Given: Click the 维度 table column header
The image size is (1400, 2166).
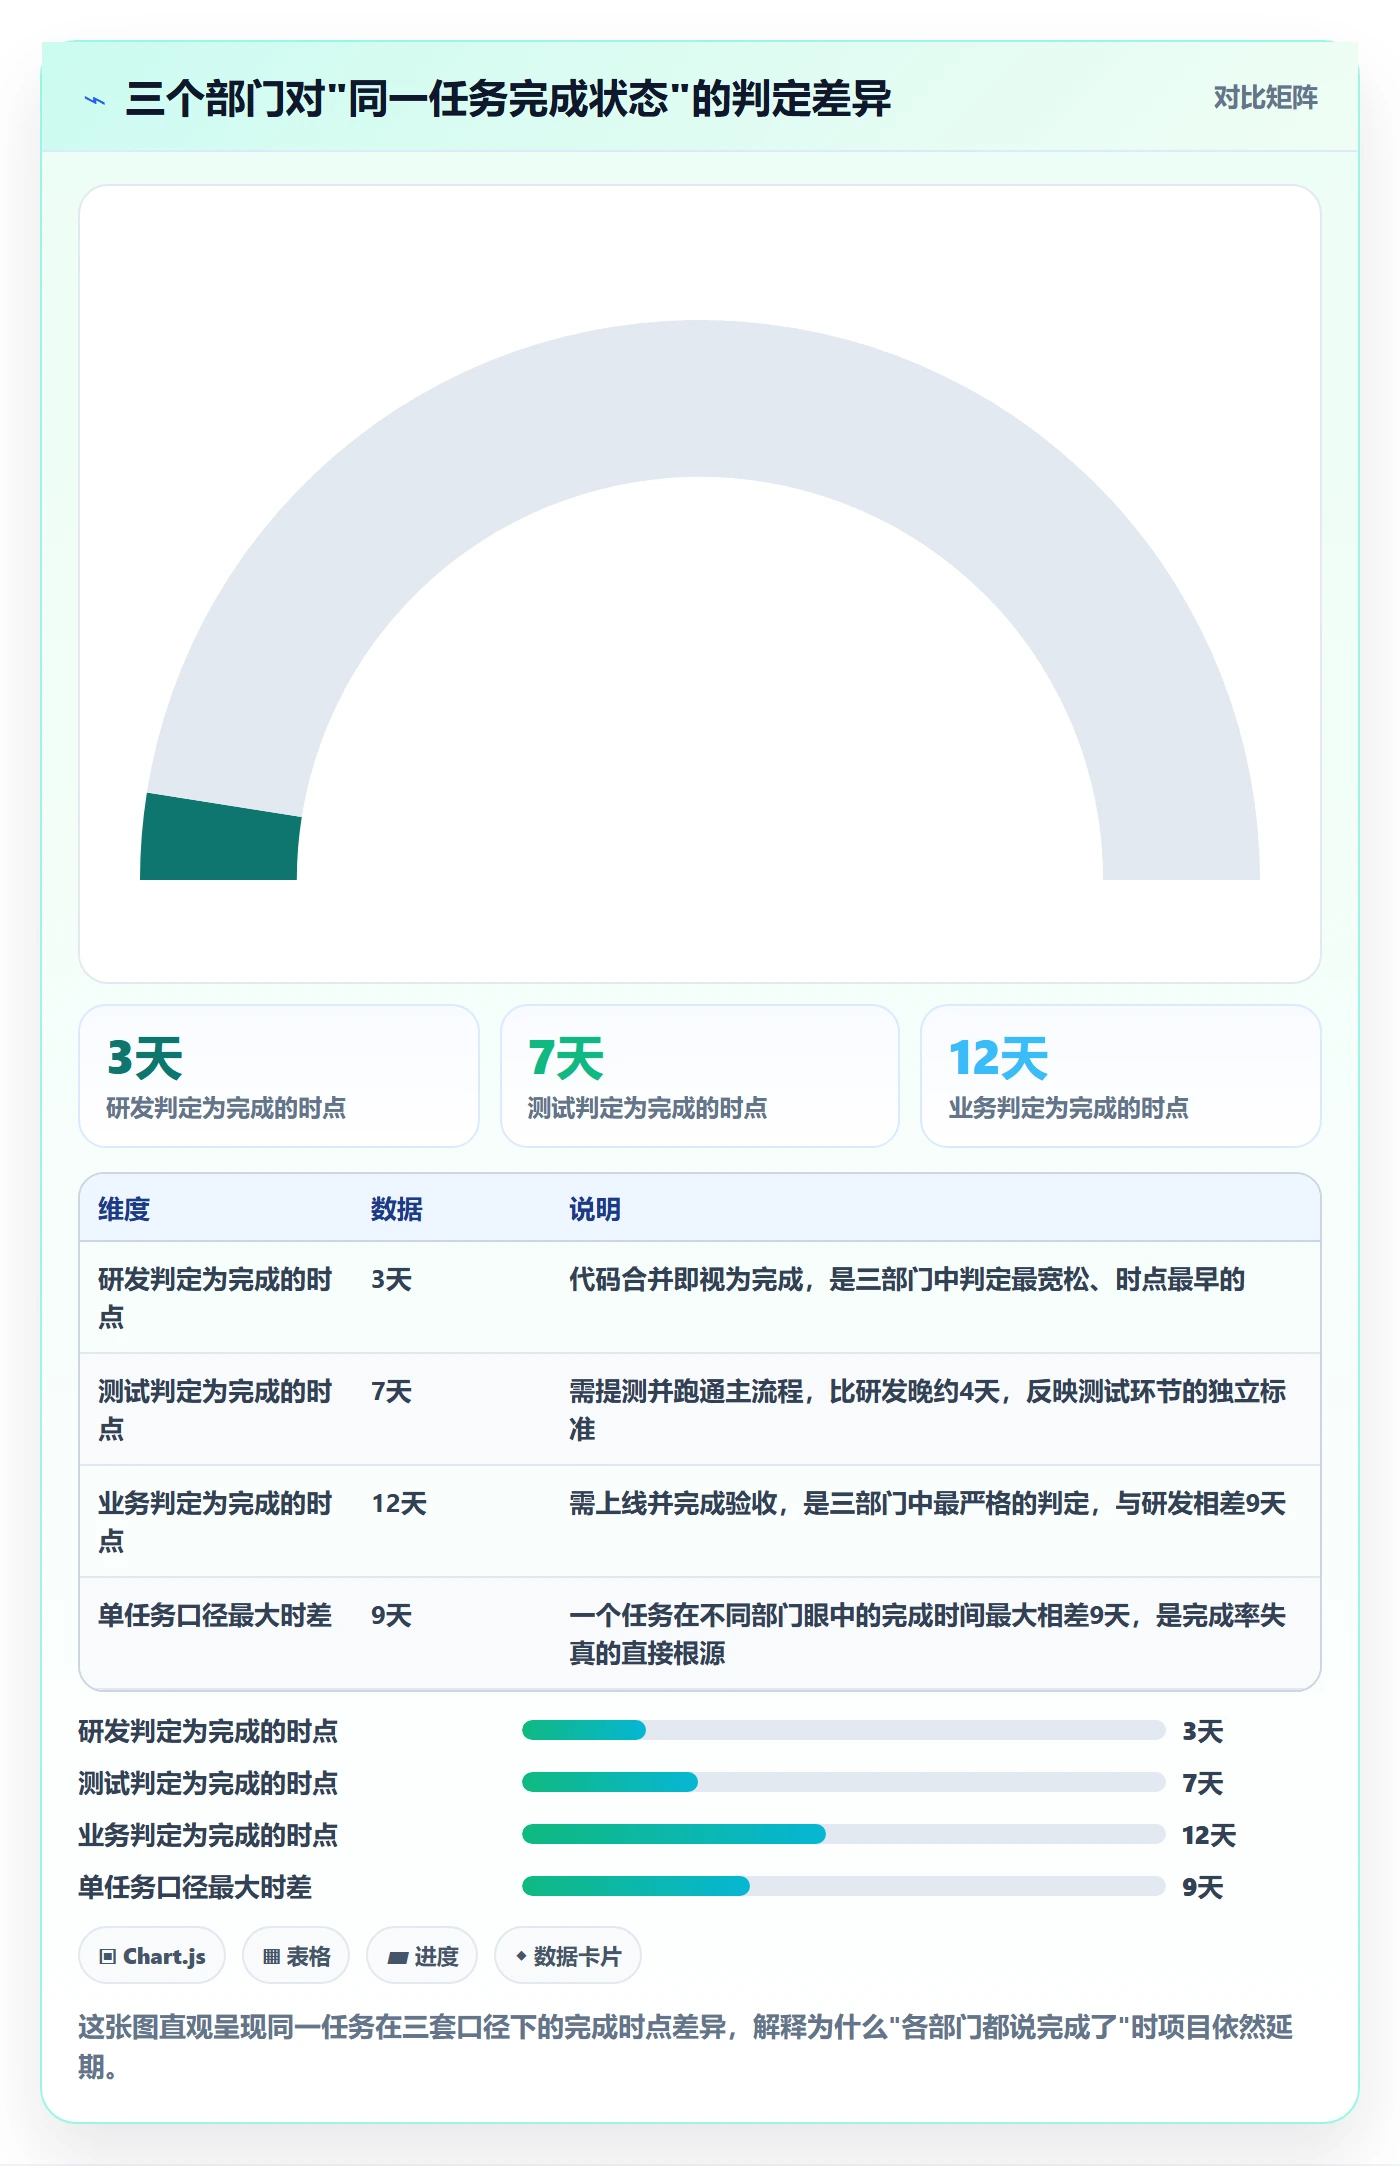Looking at the screenshot, I should [124, 1209].
